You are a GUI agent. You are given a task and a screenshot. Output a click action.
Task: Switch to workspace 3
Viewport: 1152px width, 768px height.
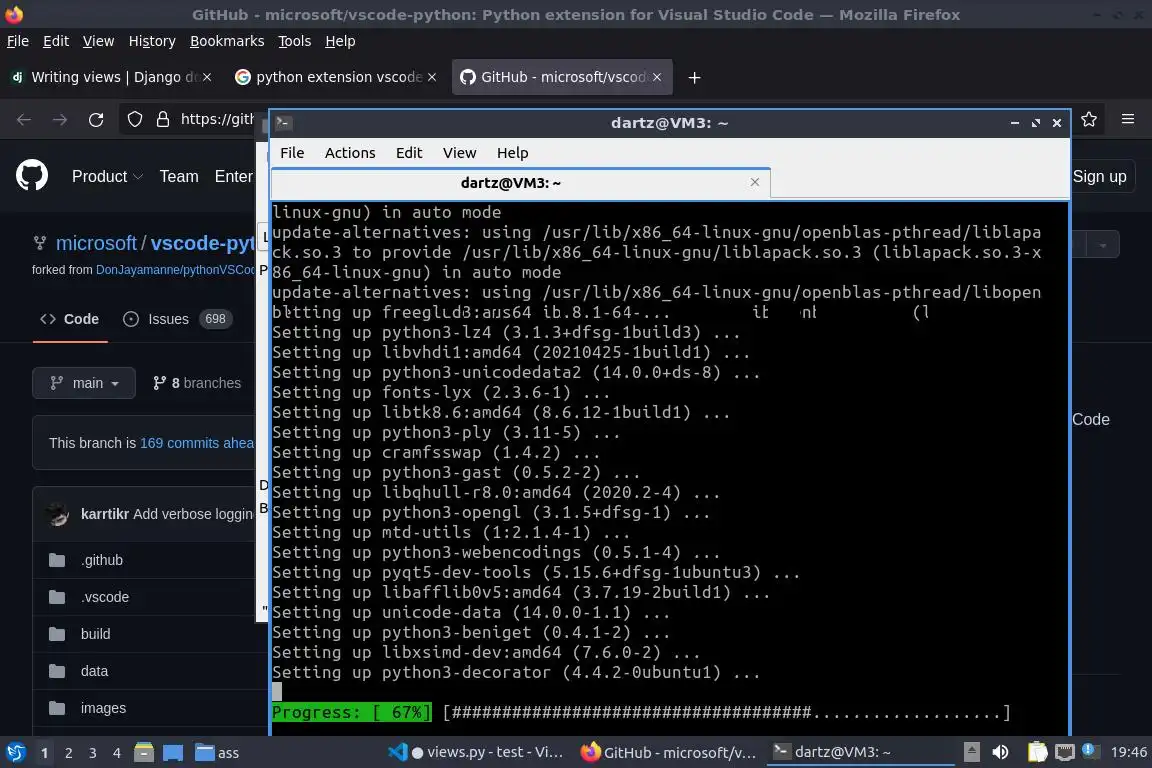93,753
